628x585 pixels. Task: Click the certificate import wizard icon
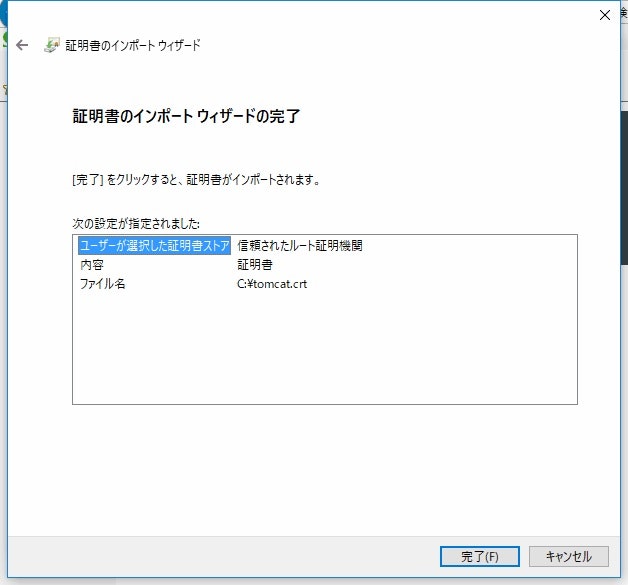[x=52, y=45]
